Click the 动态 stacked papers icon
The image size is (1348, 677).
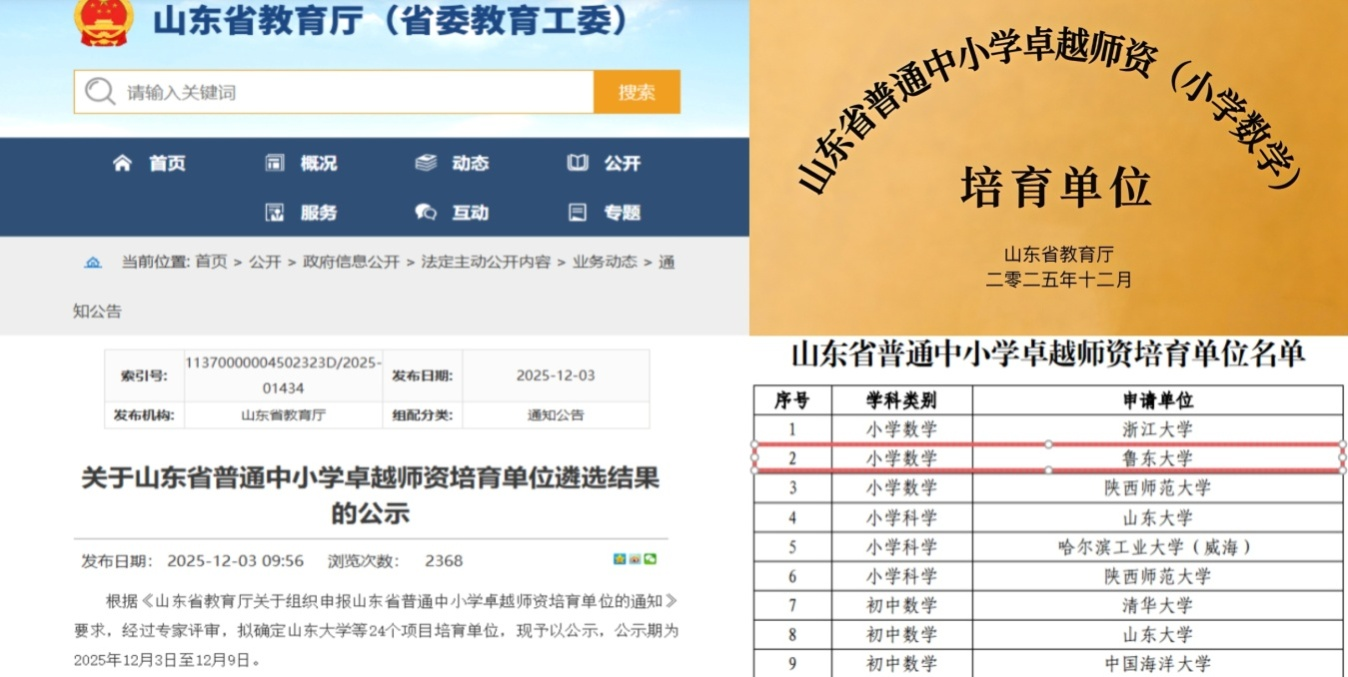click(x=426, y=163)
